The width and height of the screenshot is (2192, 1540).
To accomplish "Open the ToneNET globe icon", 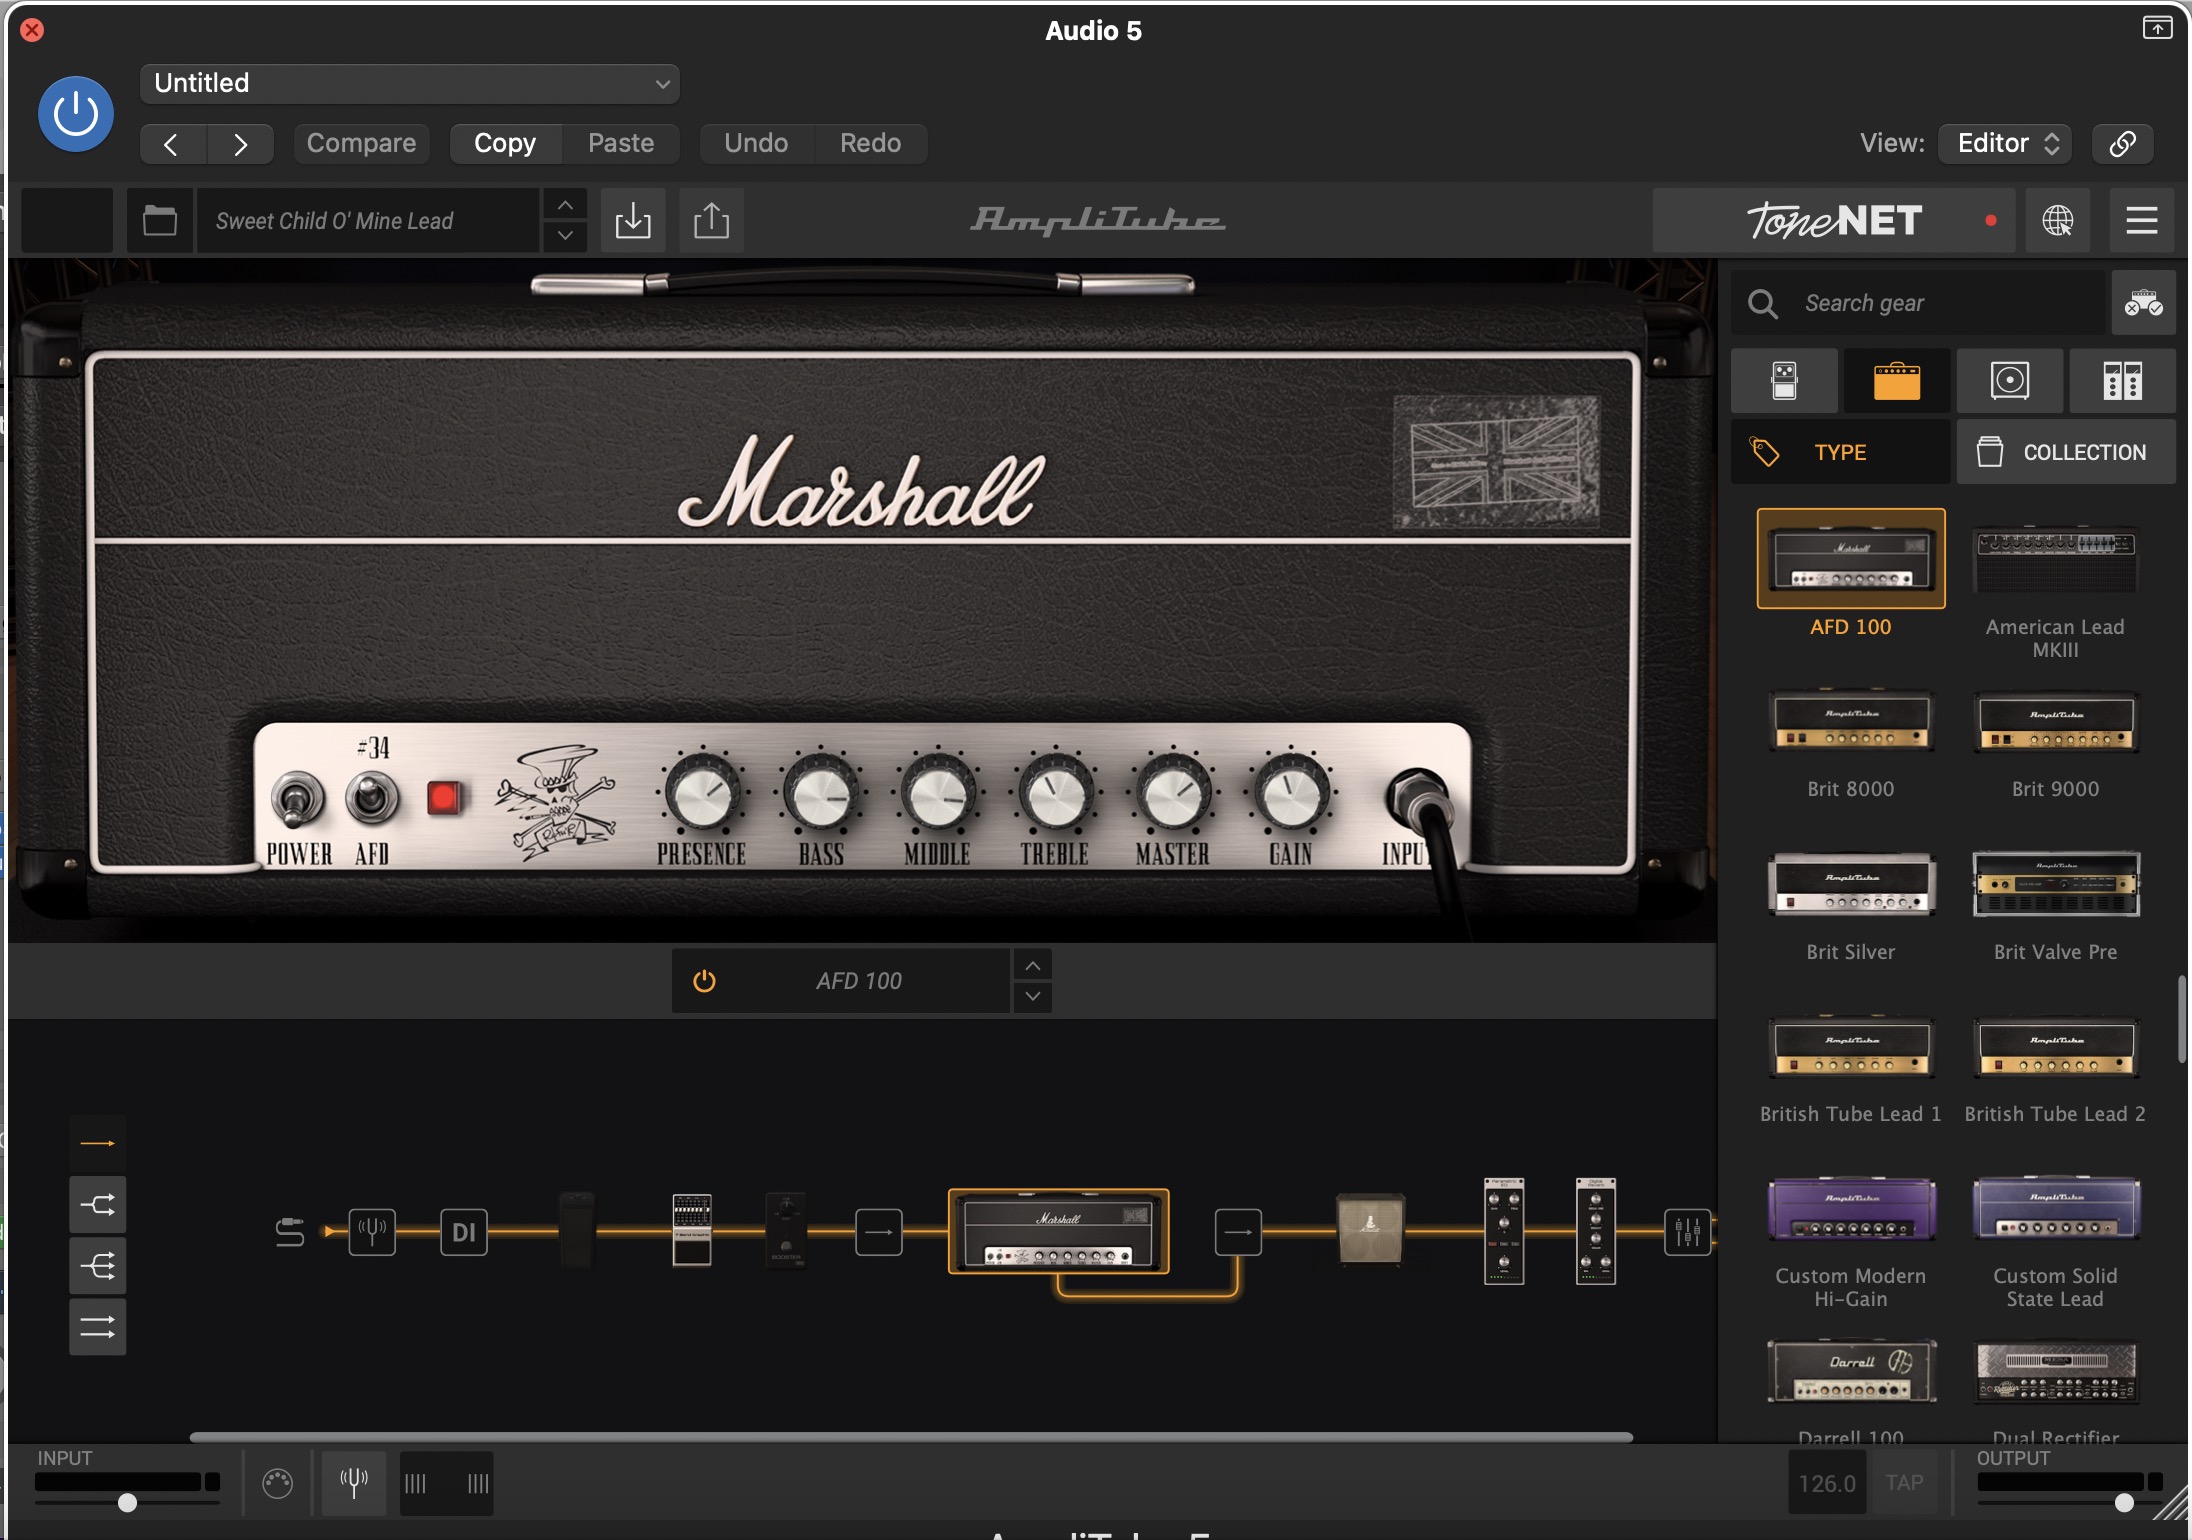I will 2057,220.
